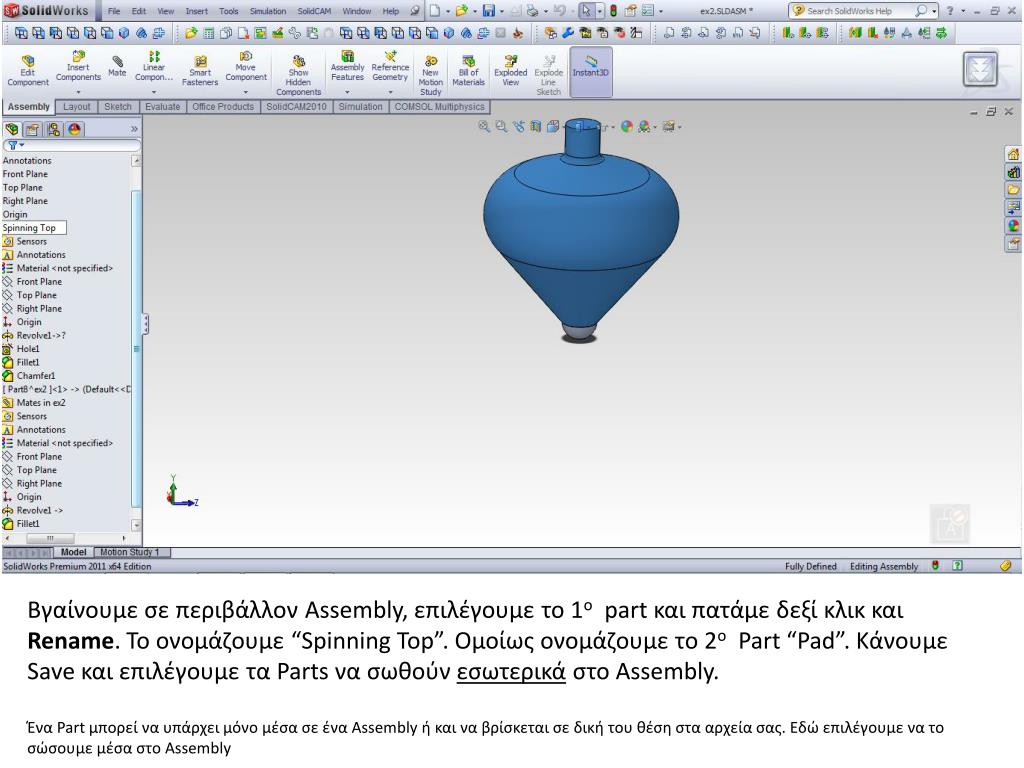
Task: Click the Reference Geometry icon
Action: click(390, 57)
